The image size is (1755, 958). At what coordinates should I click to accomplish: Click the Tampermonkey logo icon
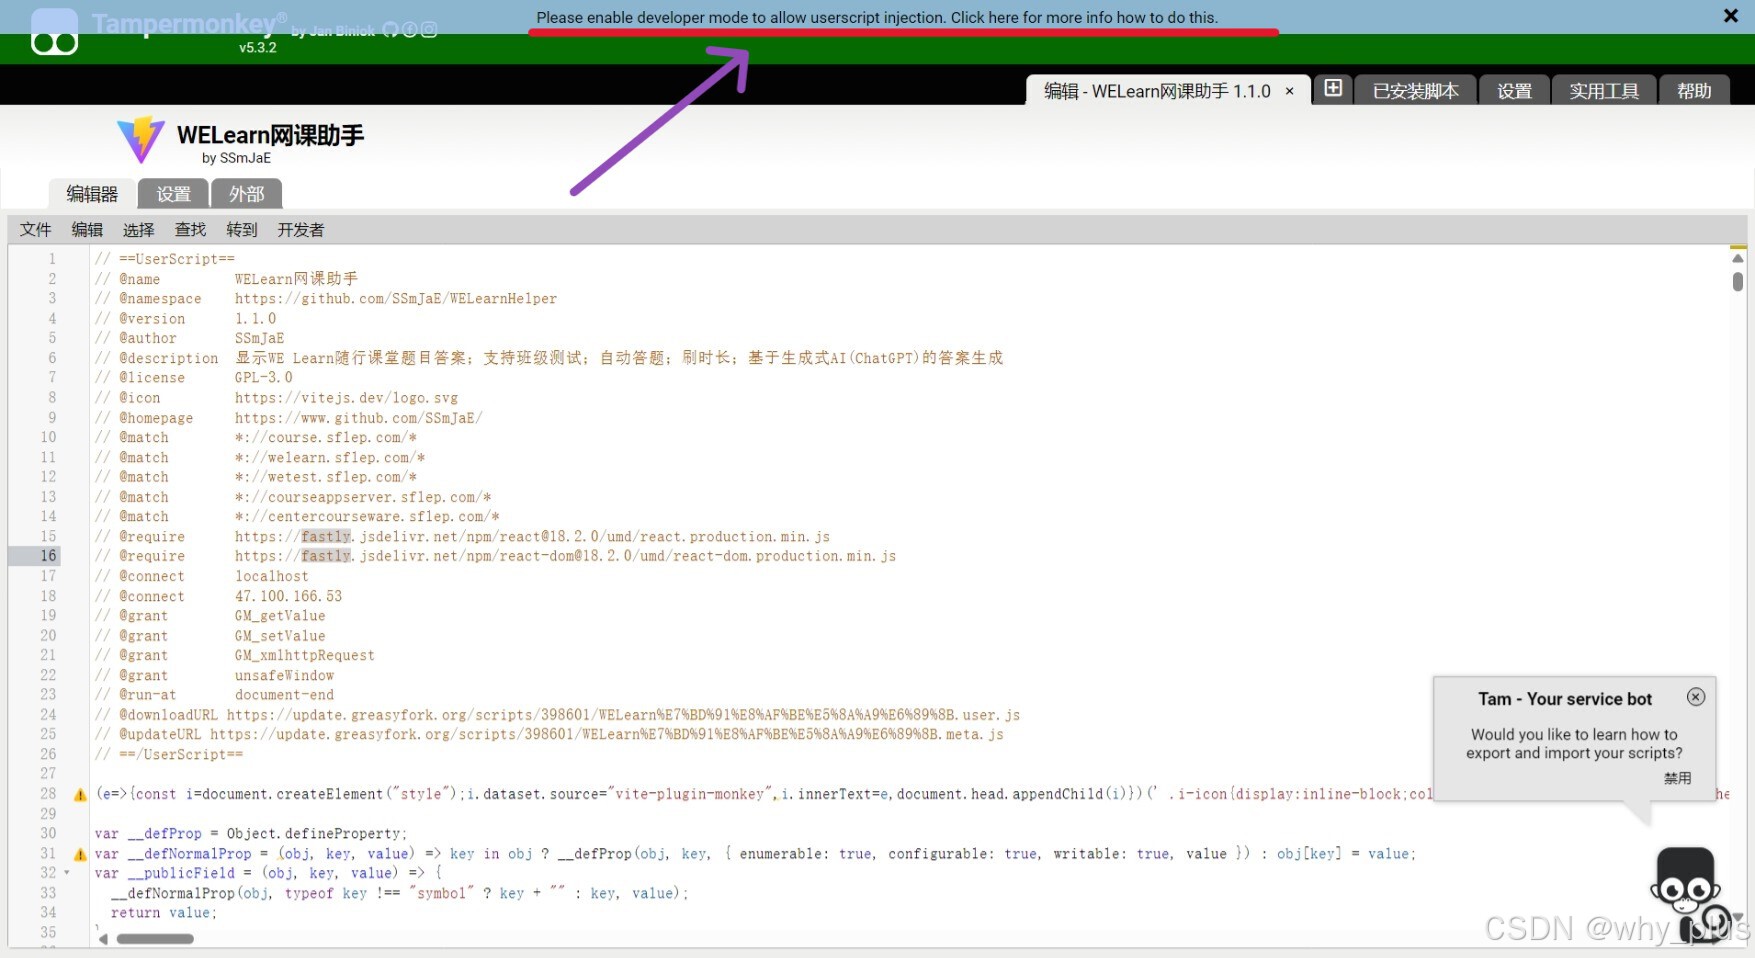[54, 32]
